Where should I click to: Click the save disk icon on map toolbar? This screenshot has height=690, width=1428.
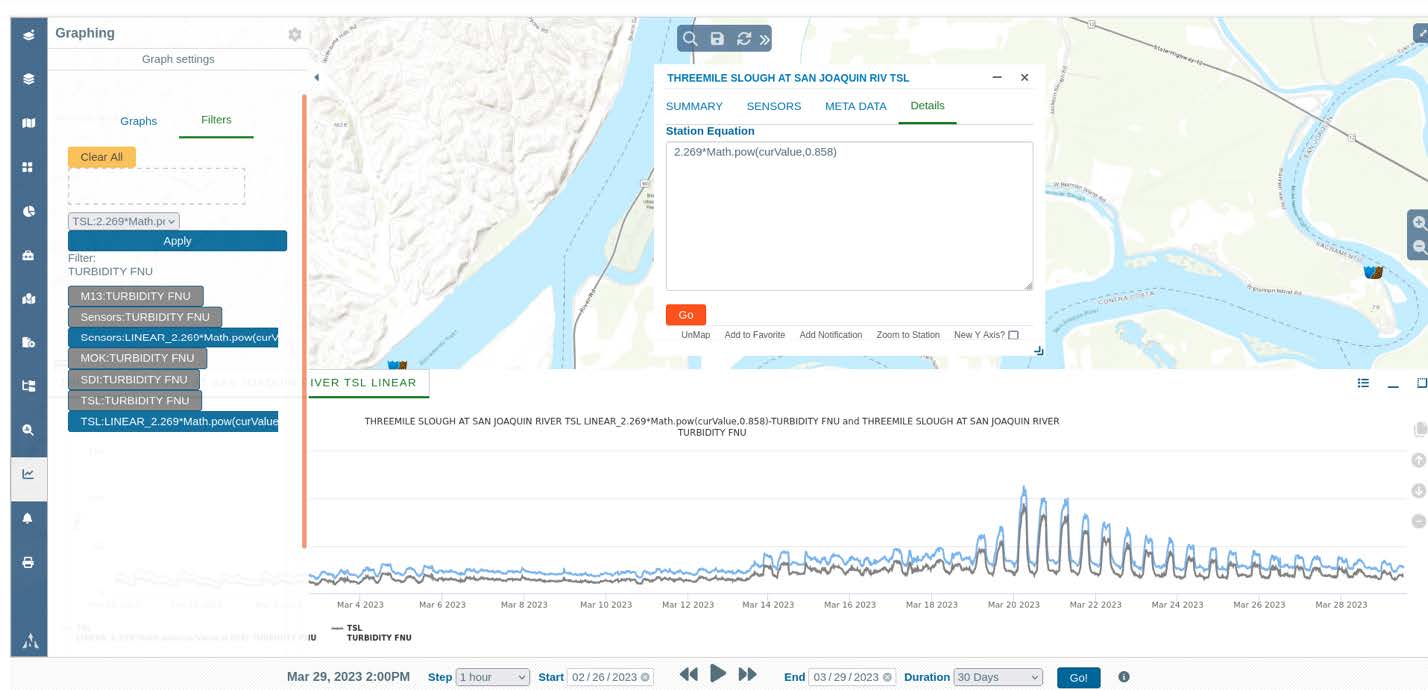point(717,39)
